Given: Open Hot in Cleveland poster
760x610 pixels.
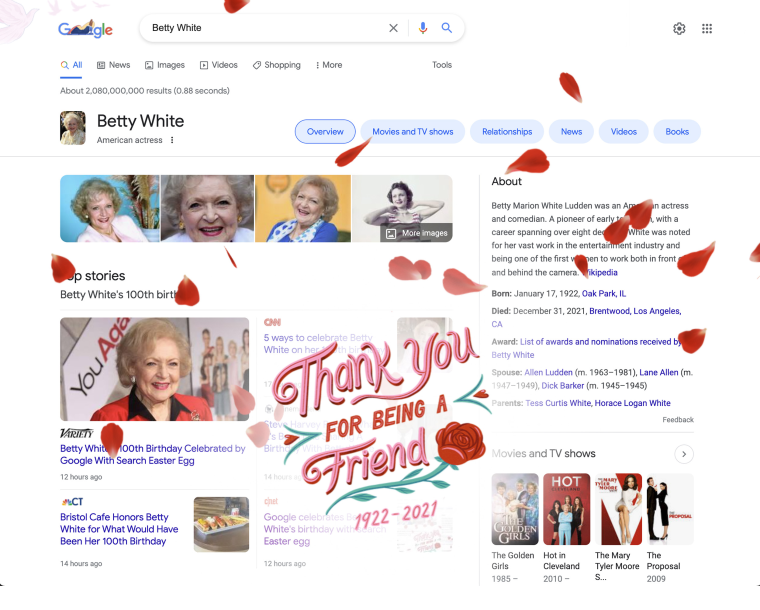Looking at the screenshot, I should pos(567,509).
